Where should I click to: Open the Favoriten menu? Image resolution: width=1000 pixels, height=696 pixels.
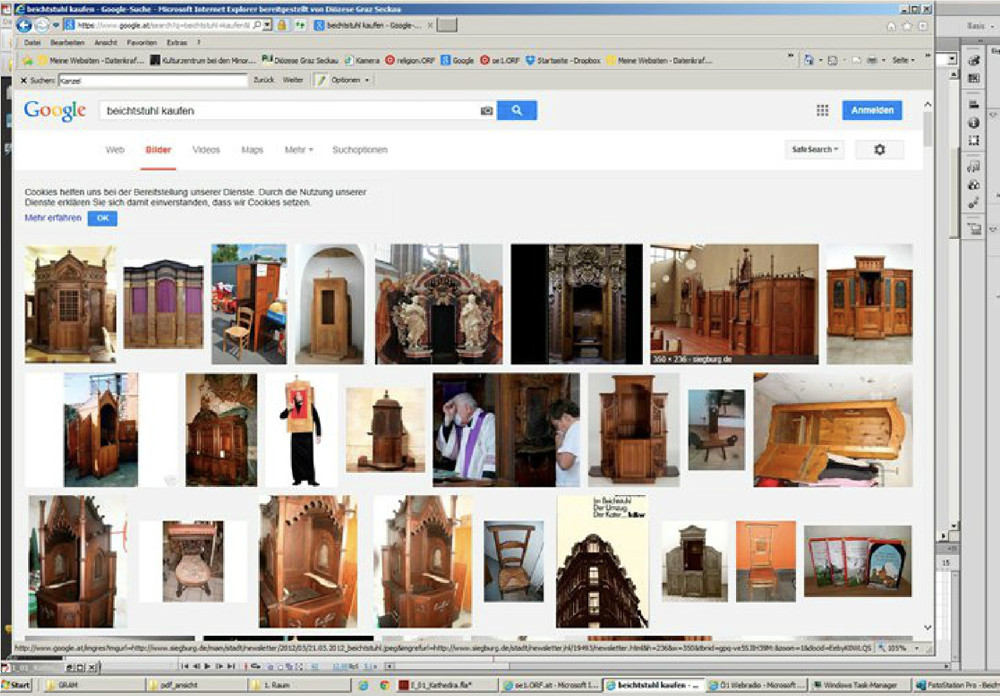(141, 43)
